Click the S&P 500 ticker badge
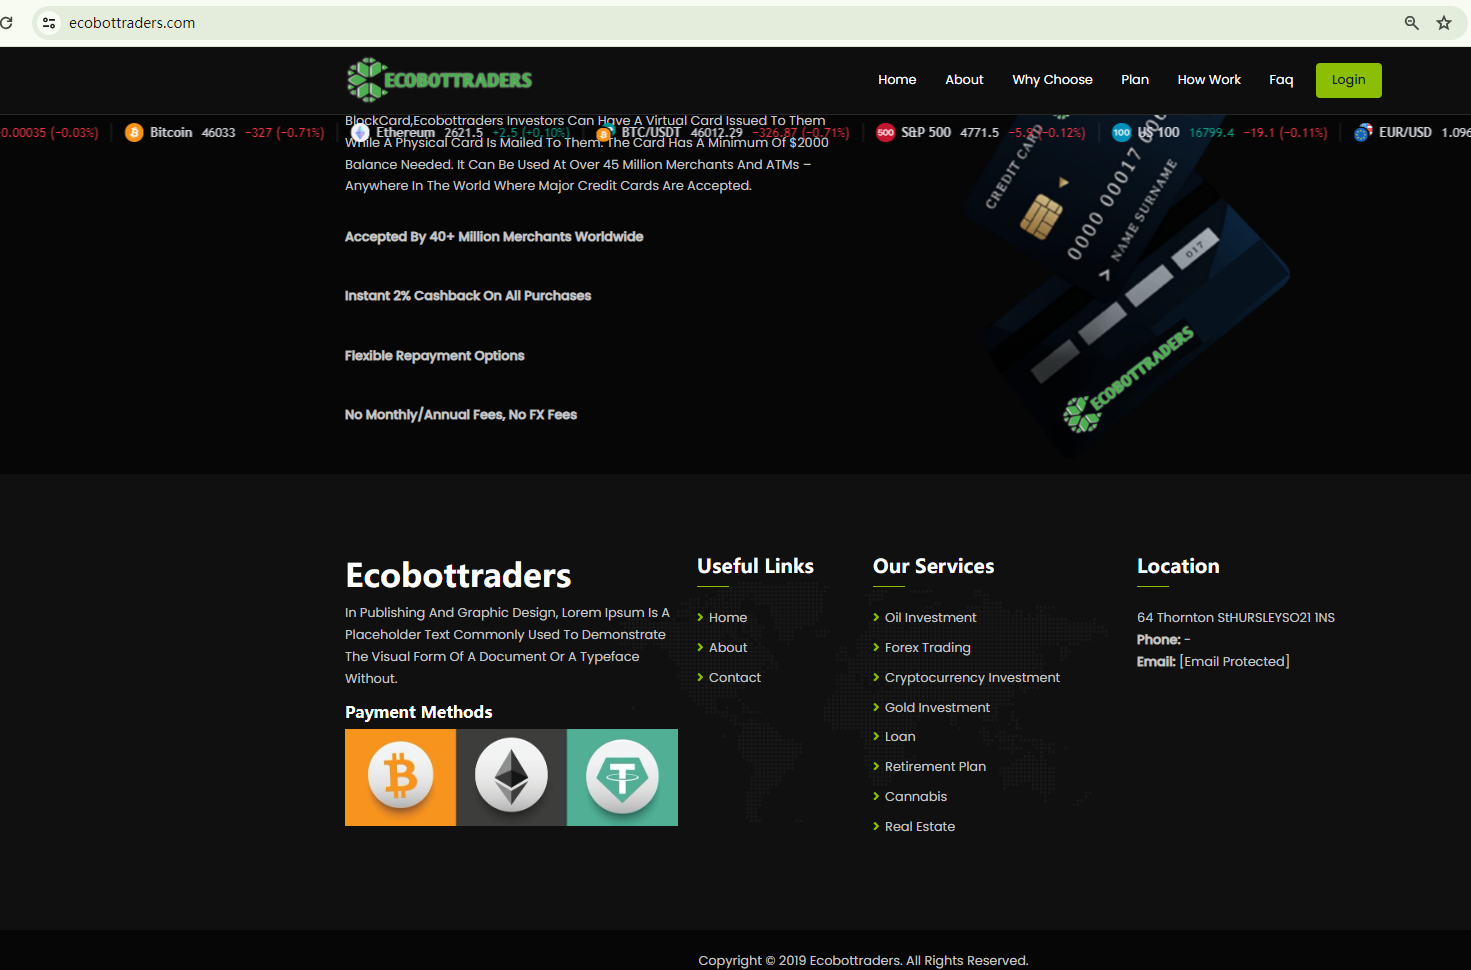The width and height of the screenshot is (1471, 970). click(x=885, y=132)
